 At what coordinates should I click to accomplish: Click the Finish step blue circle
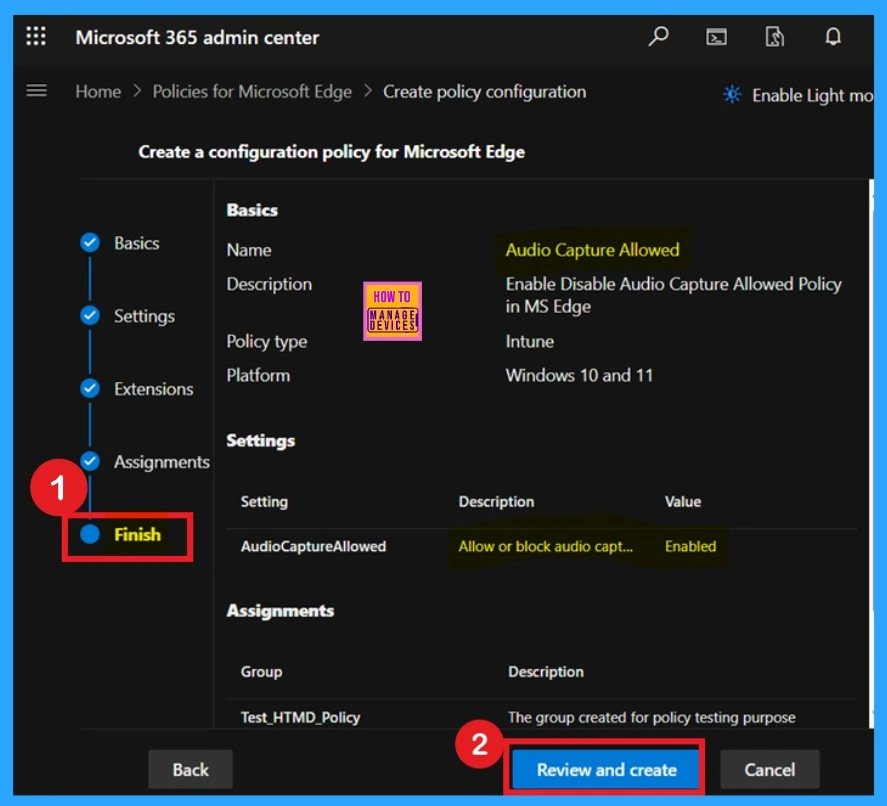tap(90, 534)
